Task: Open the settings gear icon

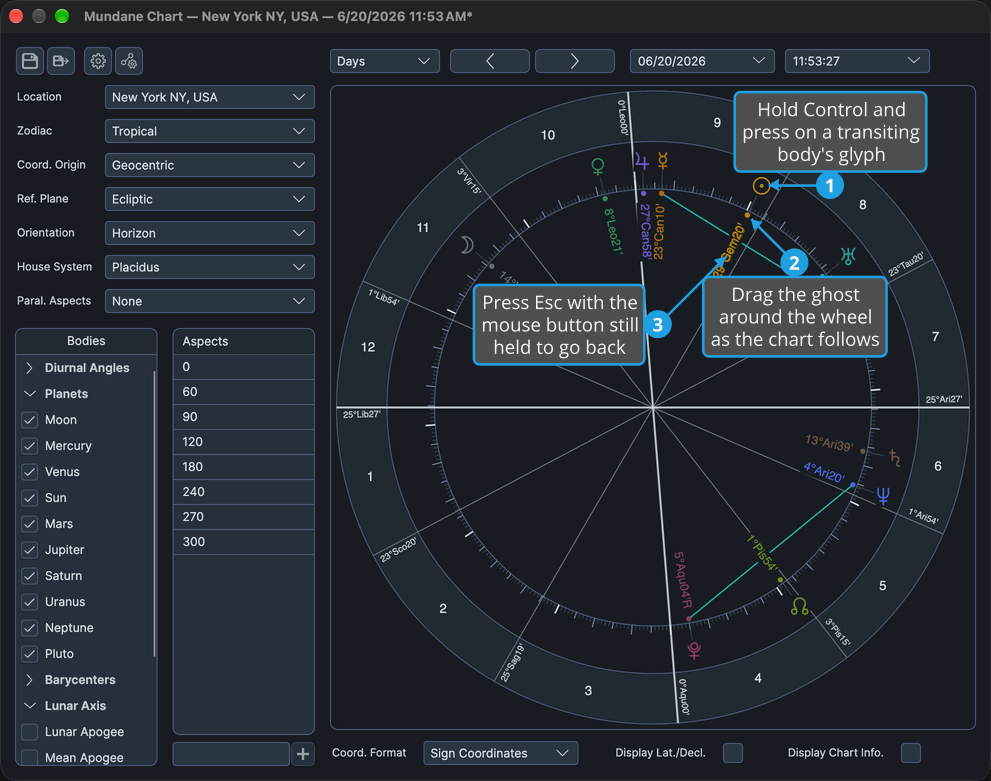Action: point(98,61)
